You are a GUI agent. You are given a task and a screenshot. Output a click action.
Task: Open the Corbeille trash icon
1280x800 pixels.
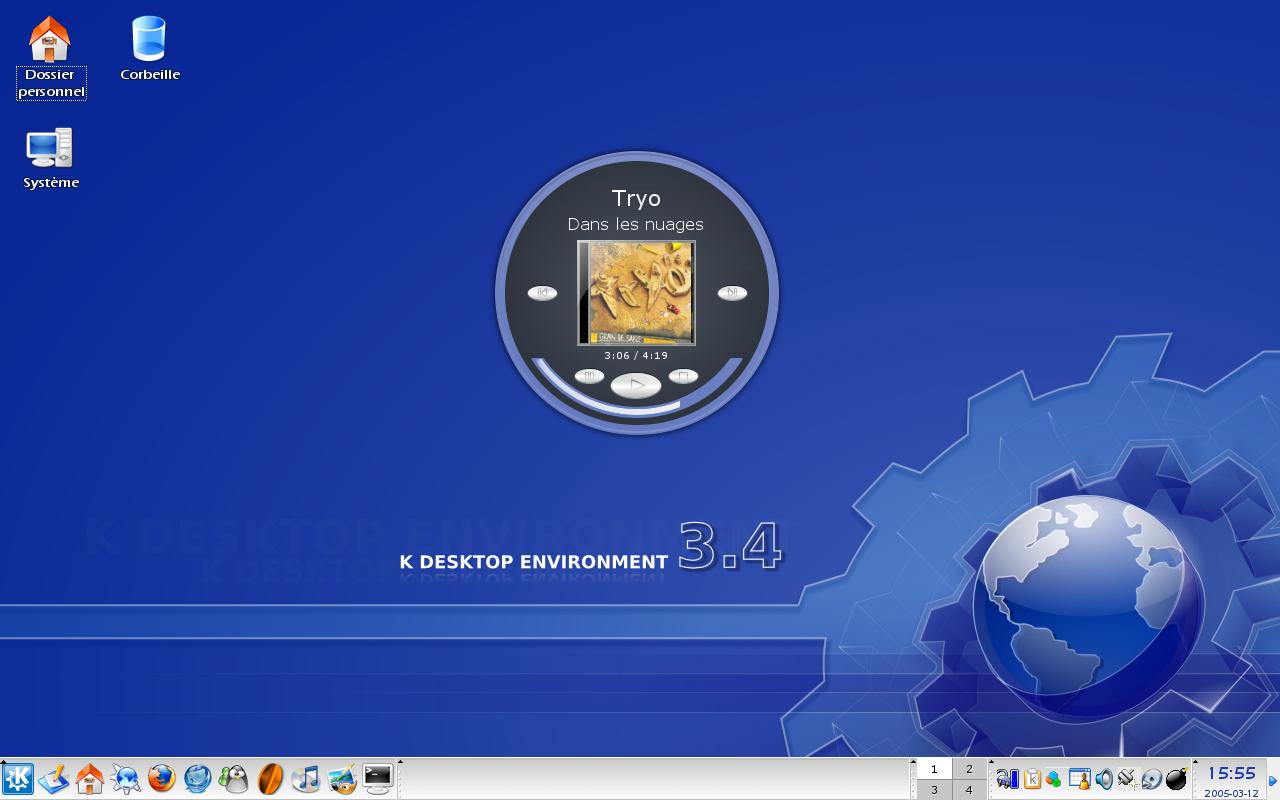pyautogui.click(x=150, y=48)
